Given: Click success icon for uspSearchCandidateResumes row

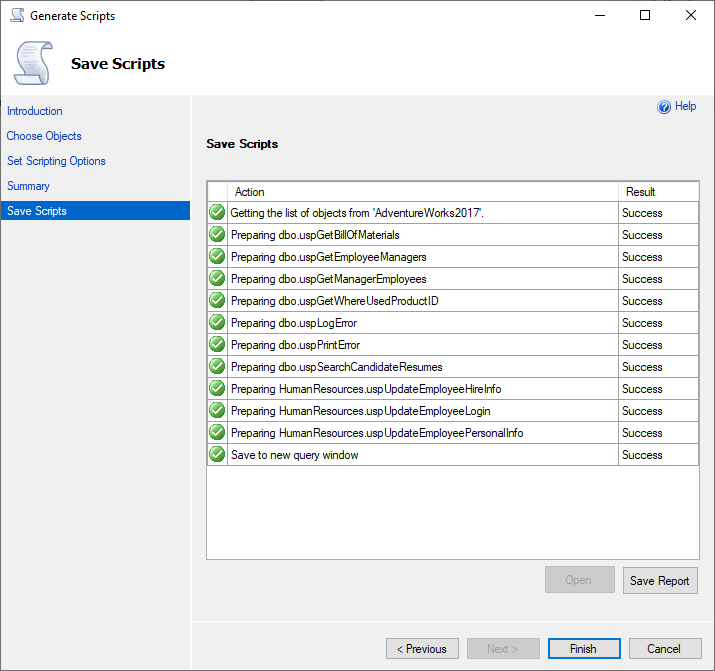Looking at the screenshot, I should tap(217, 367).
